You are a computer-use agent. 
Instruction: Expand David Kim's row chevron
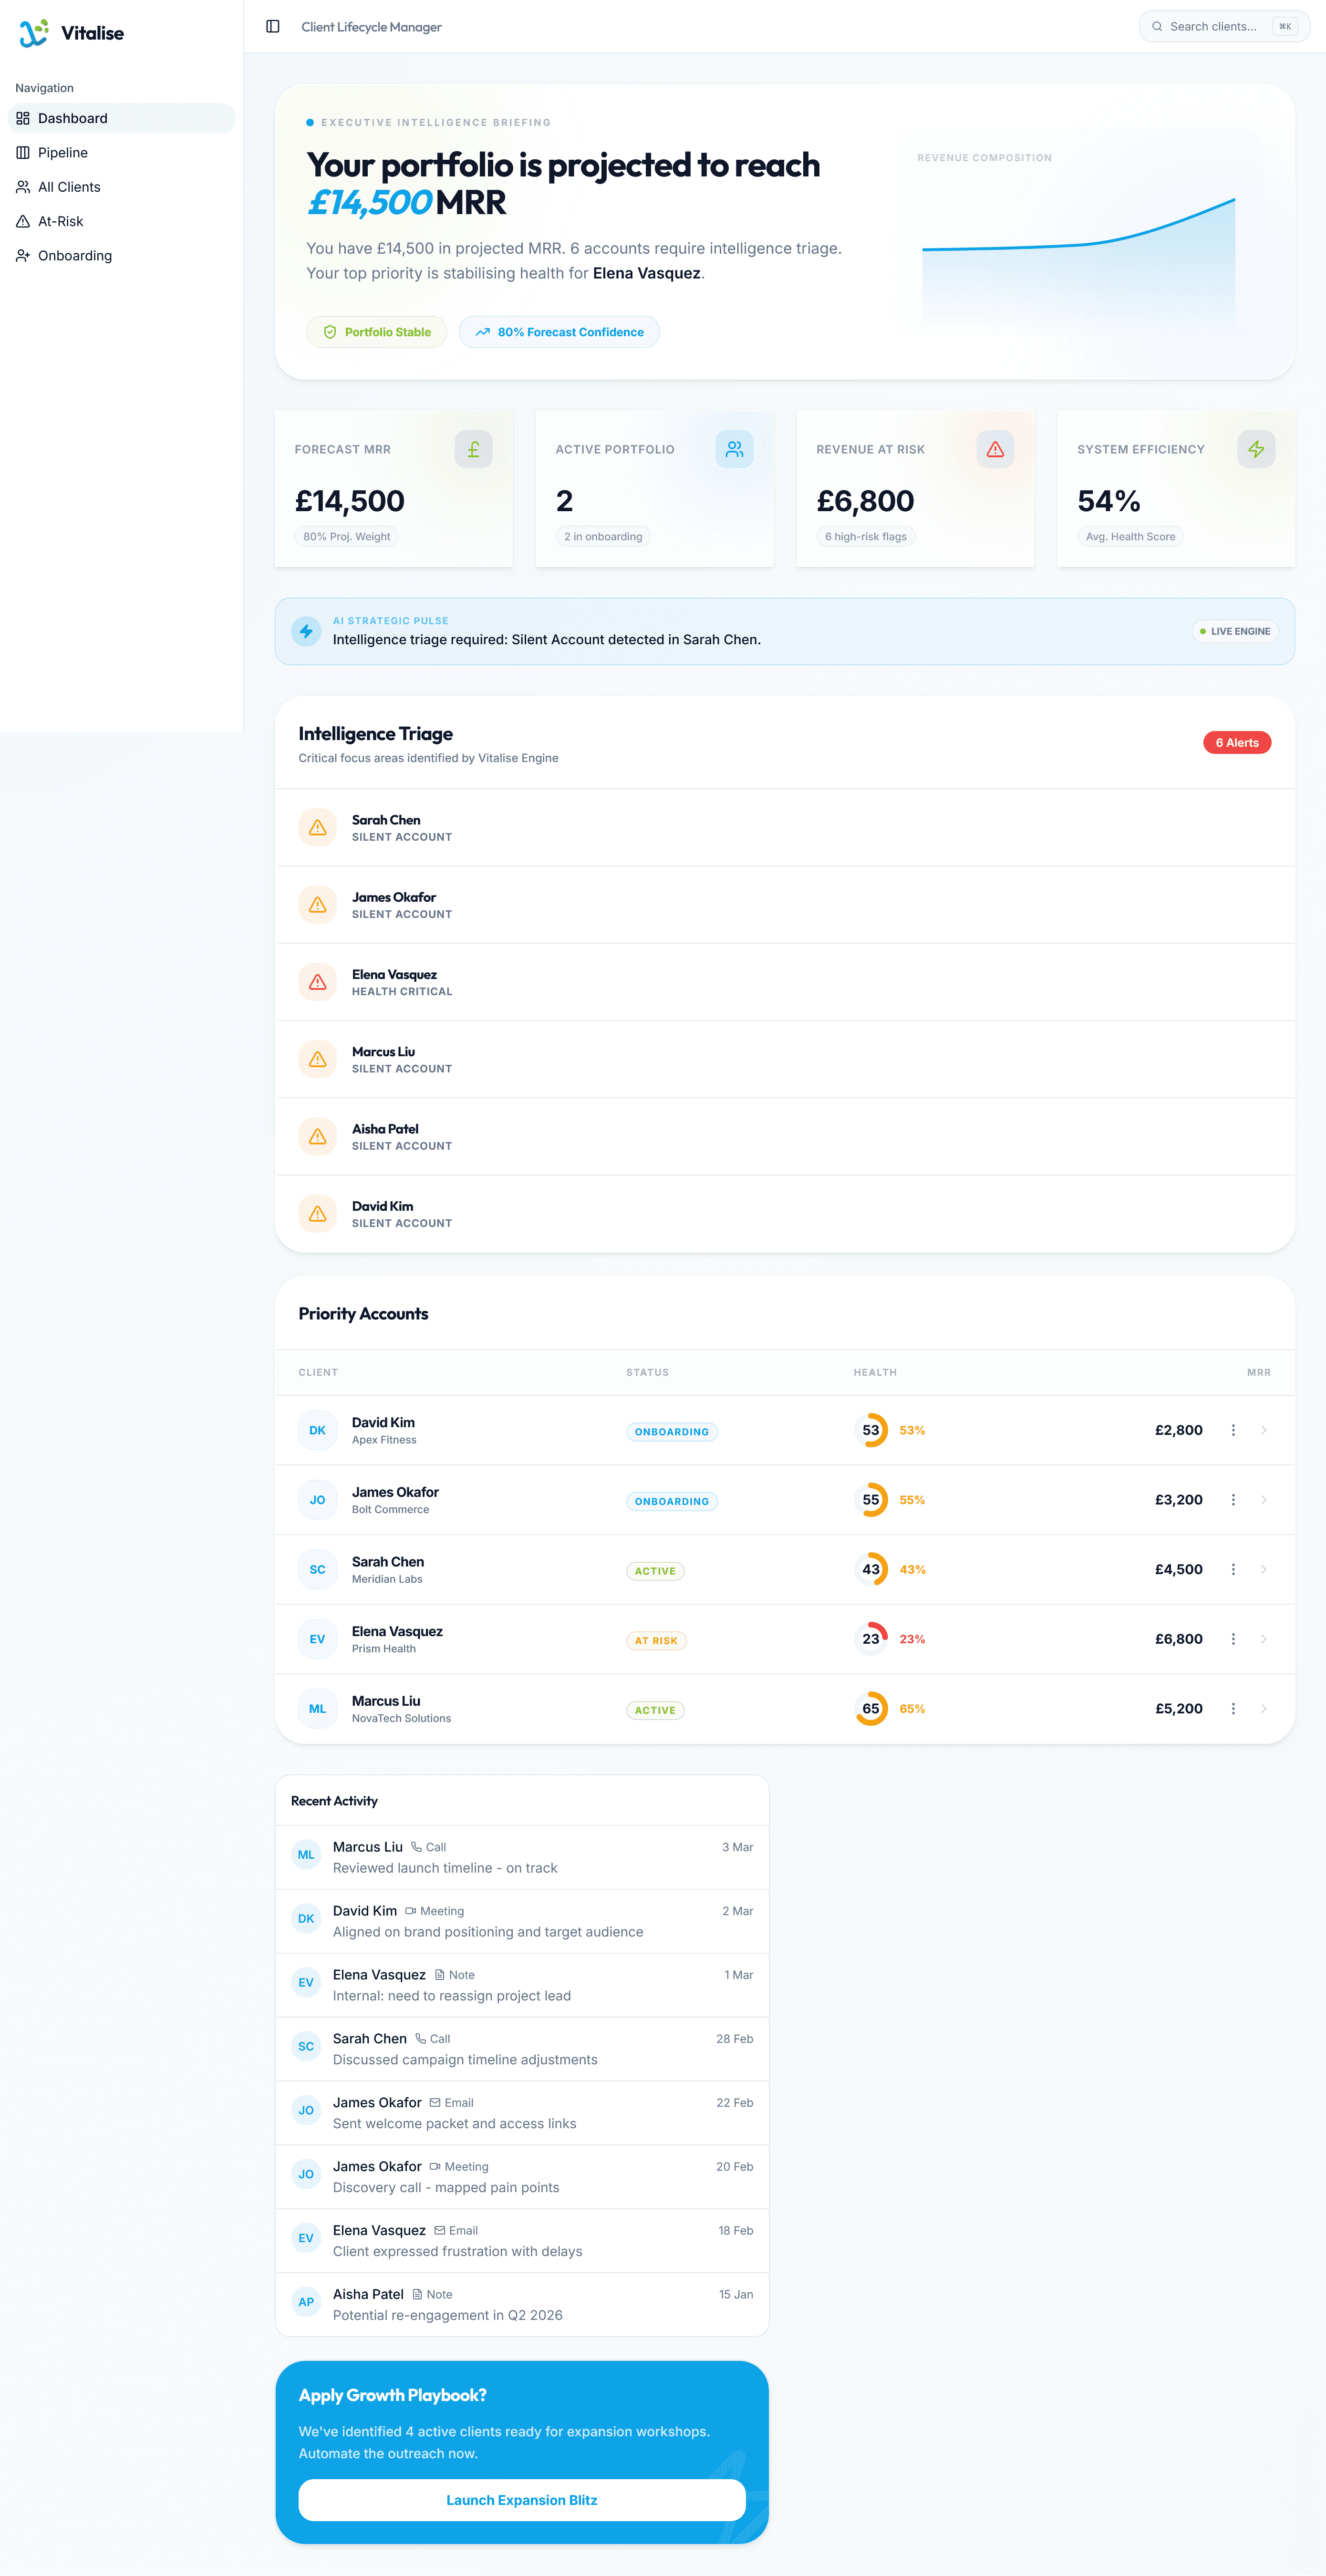(x=1263, y=1430)
